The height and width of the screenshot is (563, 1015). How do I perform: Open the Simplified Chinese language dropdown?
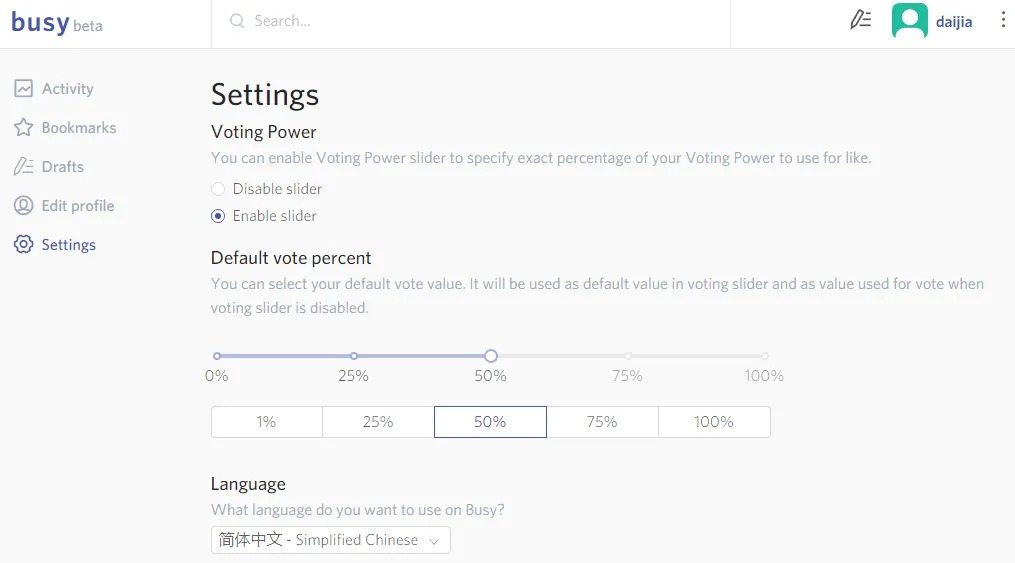pos(331,540)
